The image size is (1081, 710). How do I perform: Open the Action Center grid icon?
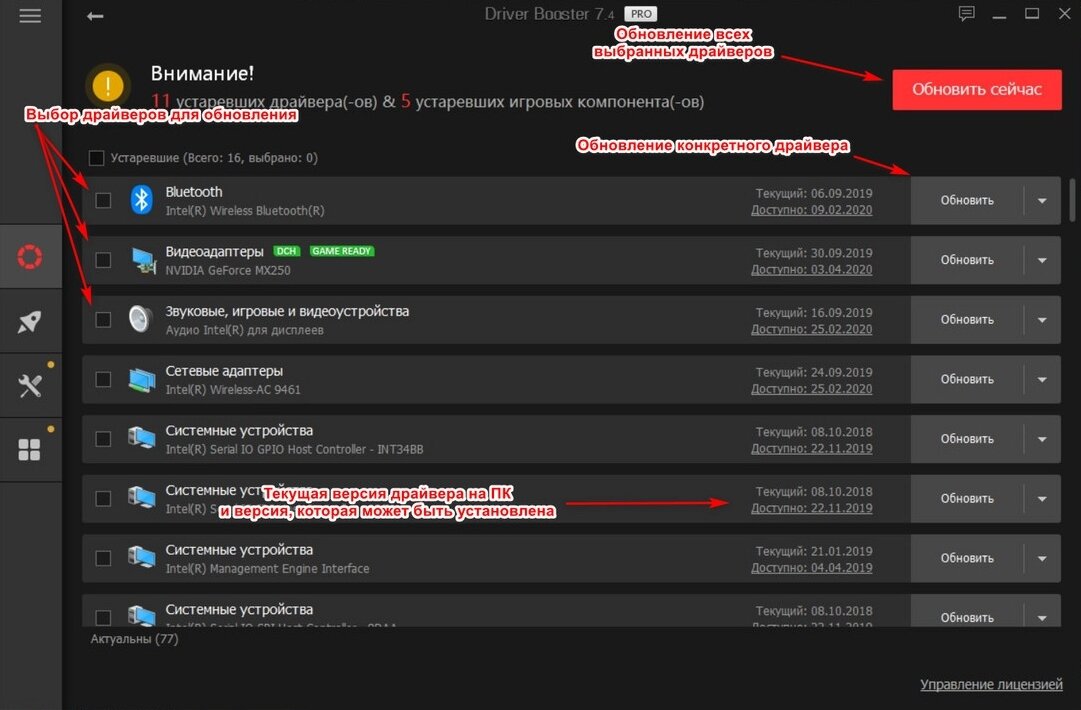(30, 450)
